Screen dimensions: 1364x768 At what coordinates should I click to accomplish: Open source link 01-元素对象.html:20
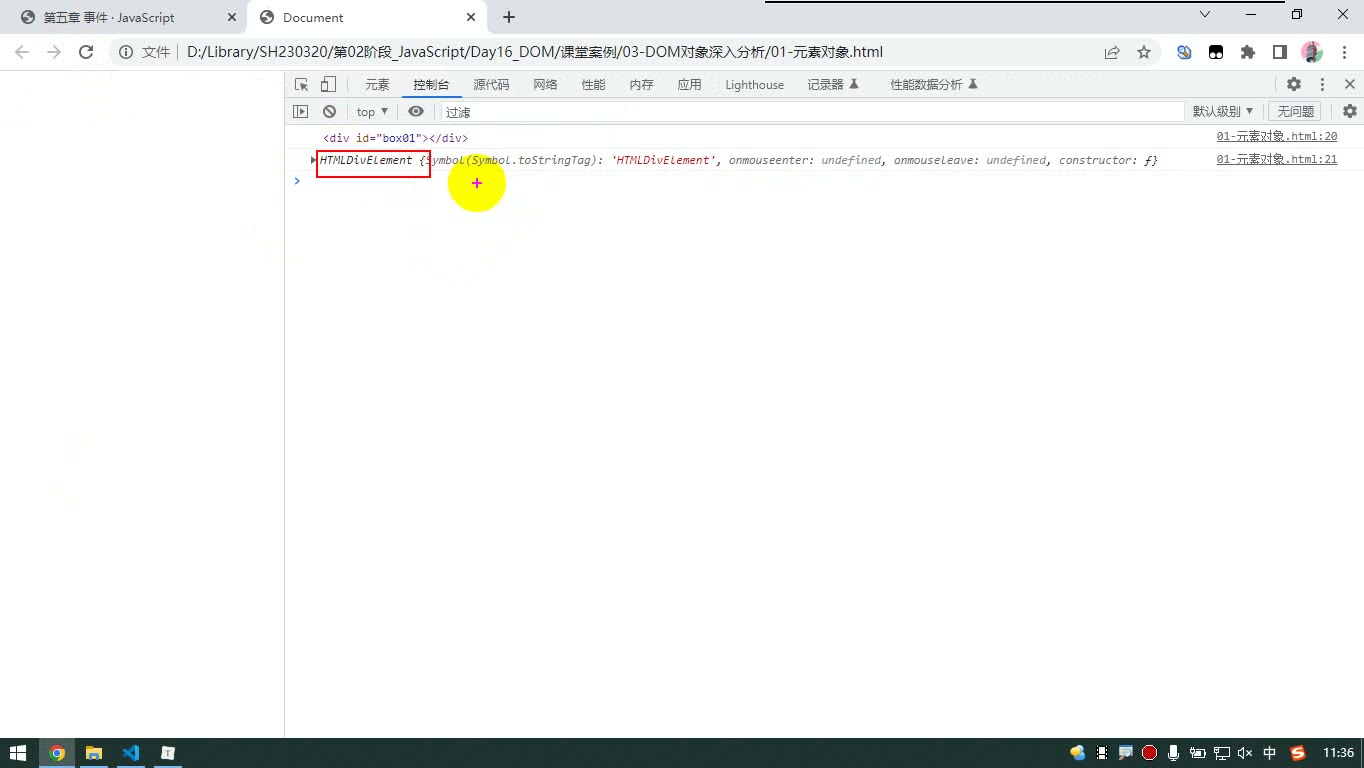point(1276,137)
